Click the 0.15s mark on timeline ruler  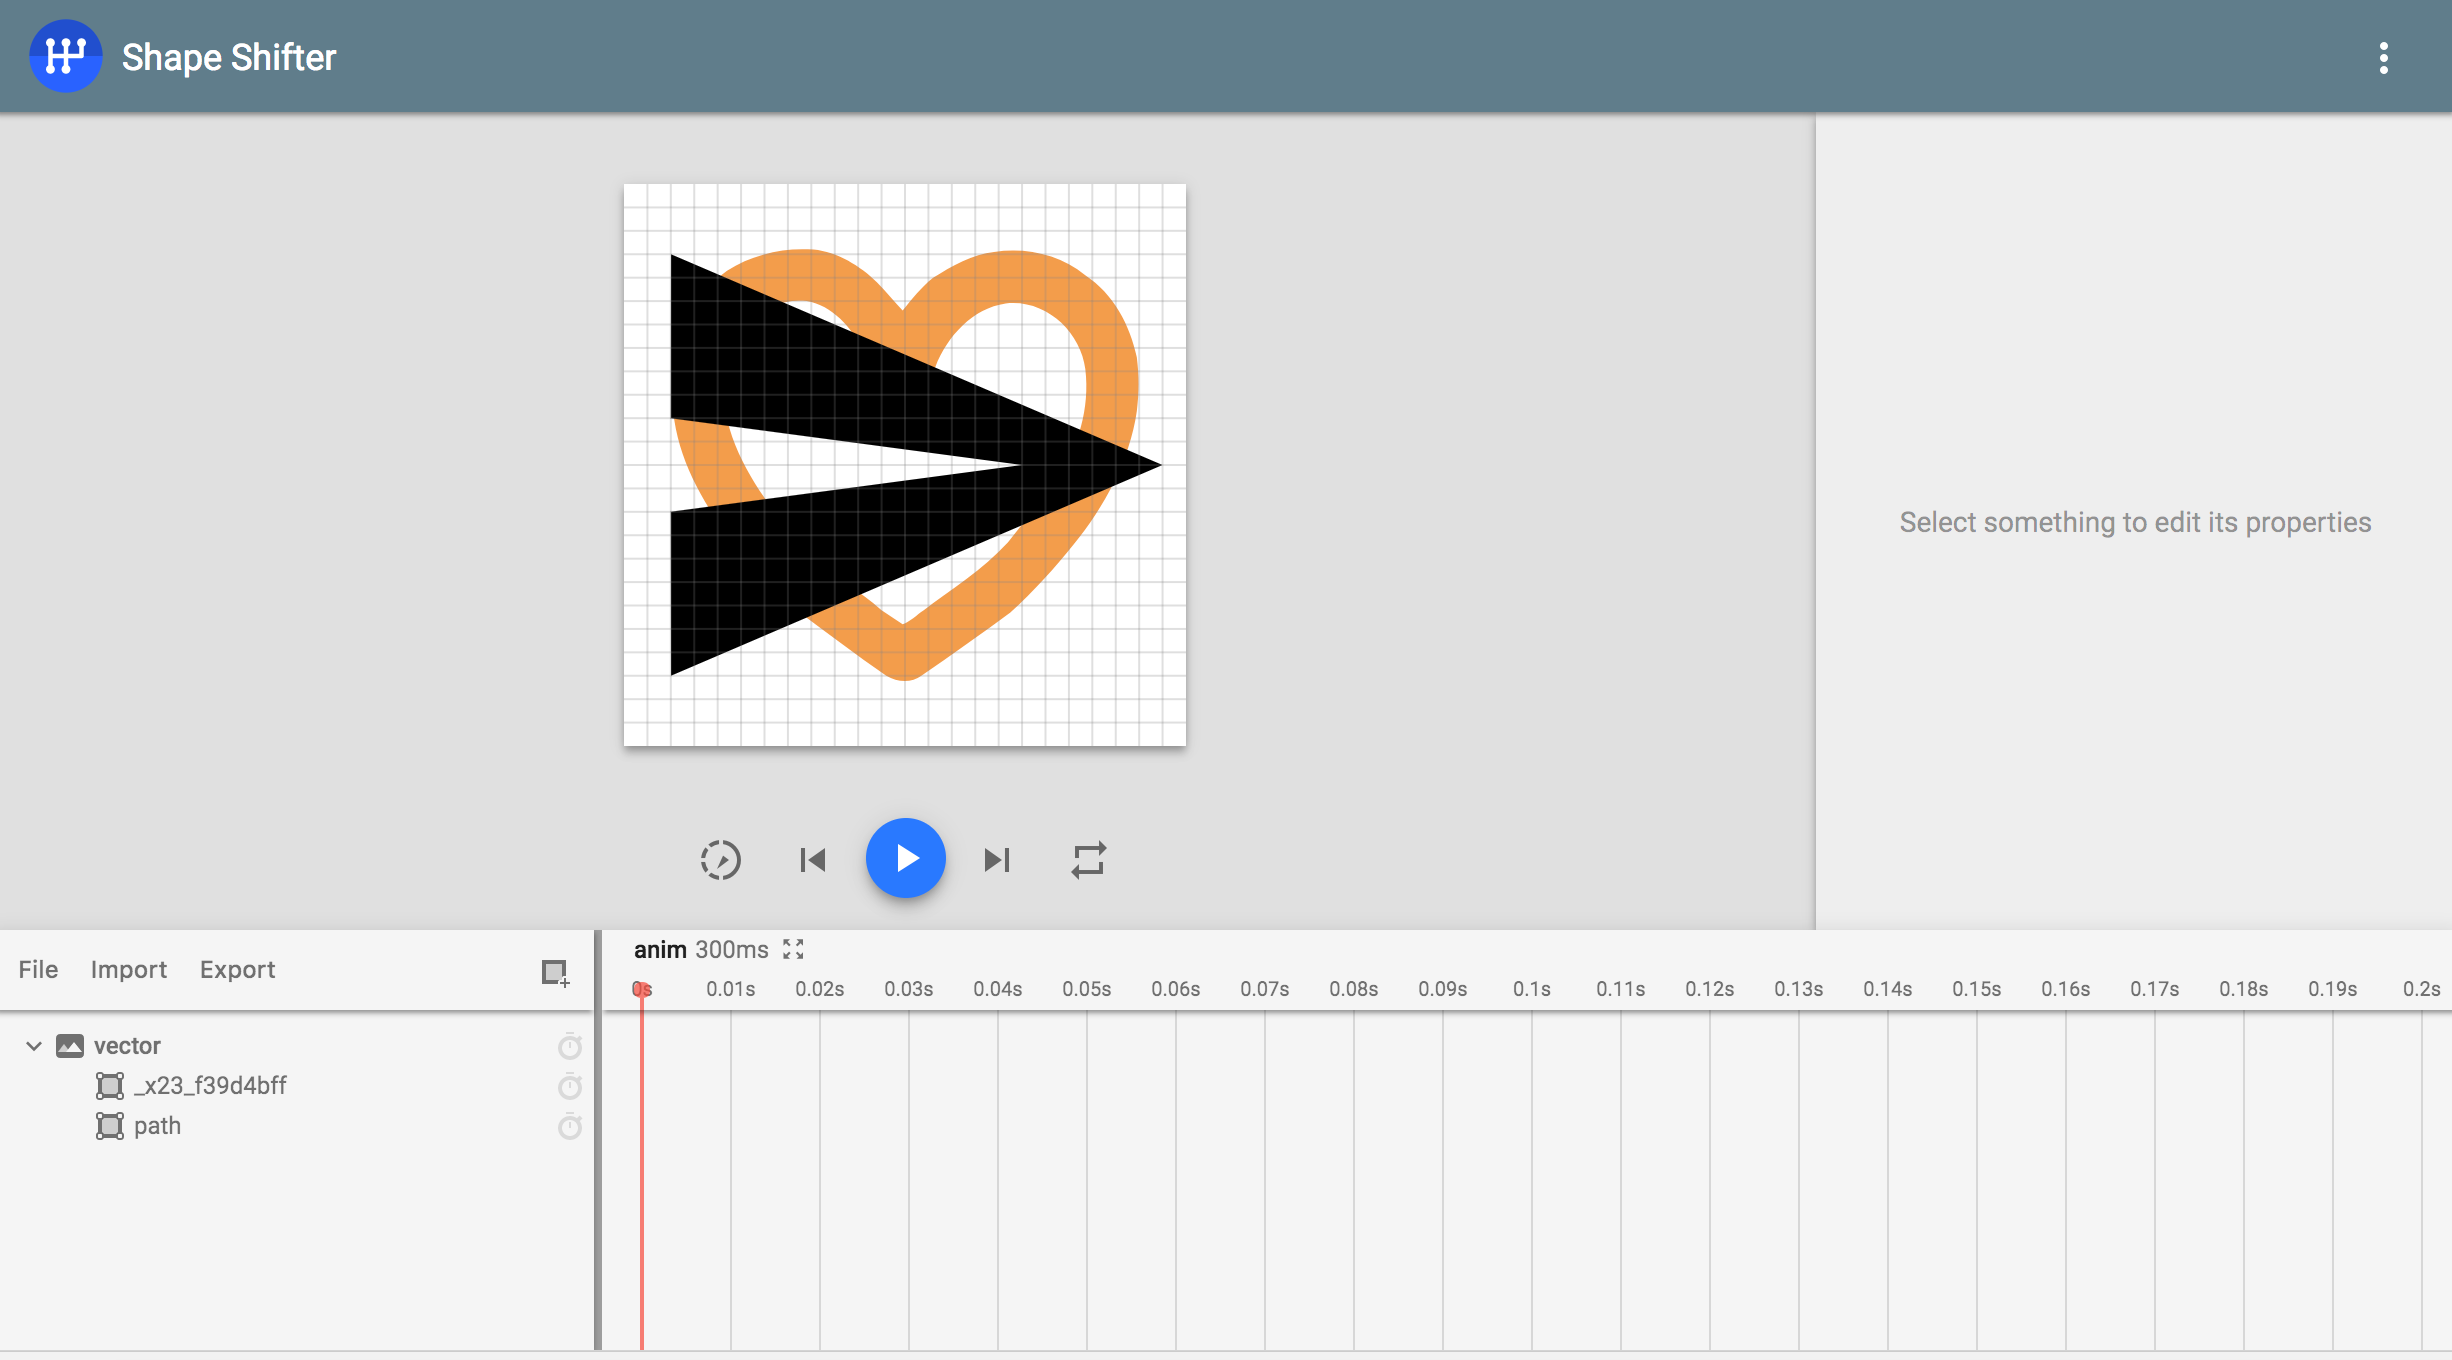point(1977,989)
